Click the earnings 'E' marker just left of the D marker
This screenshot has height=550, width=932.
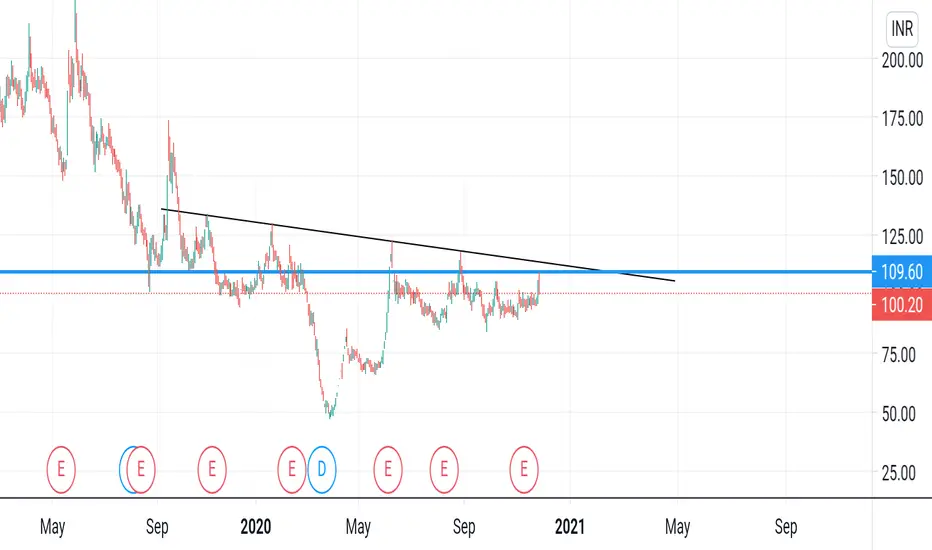291,469
